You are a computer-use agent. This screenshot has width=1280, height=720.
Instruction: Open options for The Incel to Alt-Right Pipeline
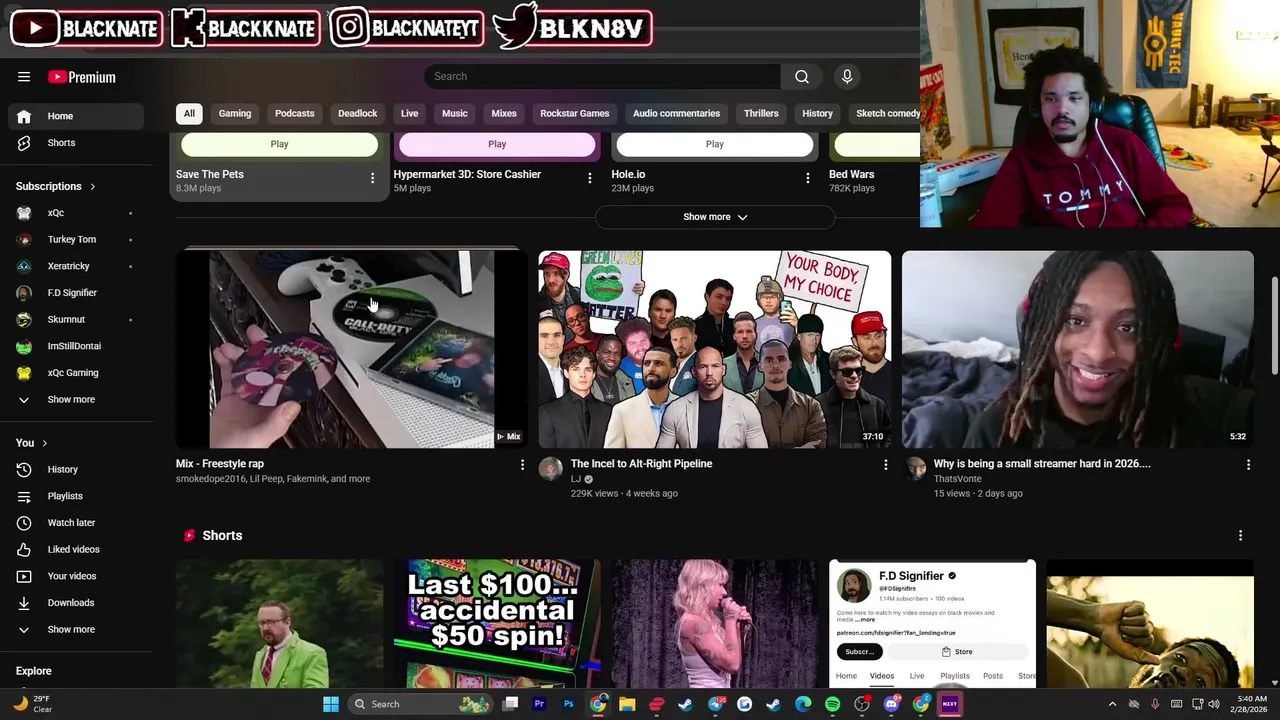[885, 465]
